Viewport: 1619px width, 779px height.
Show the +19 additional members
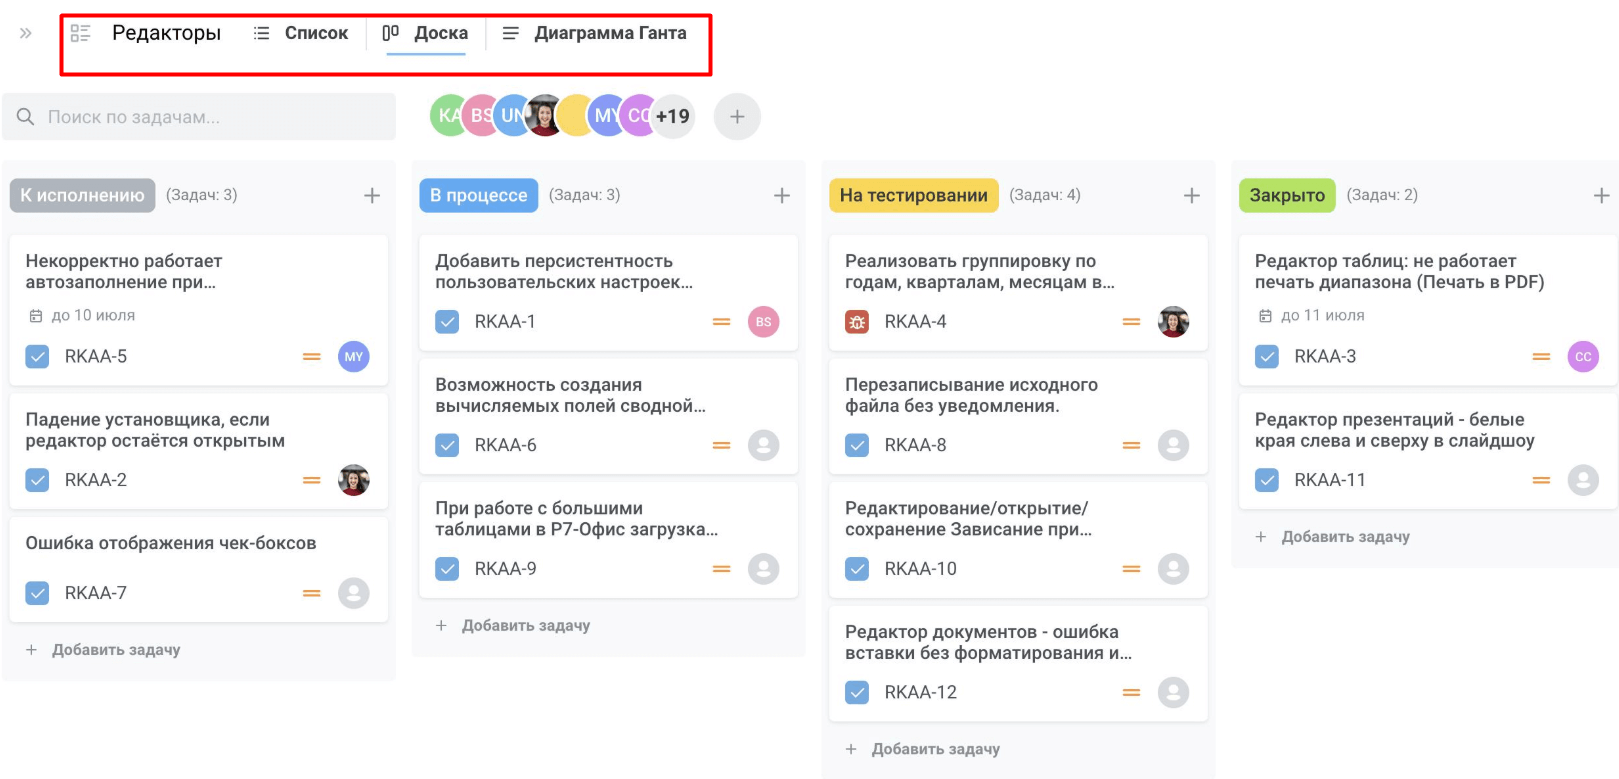[673, 117]
